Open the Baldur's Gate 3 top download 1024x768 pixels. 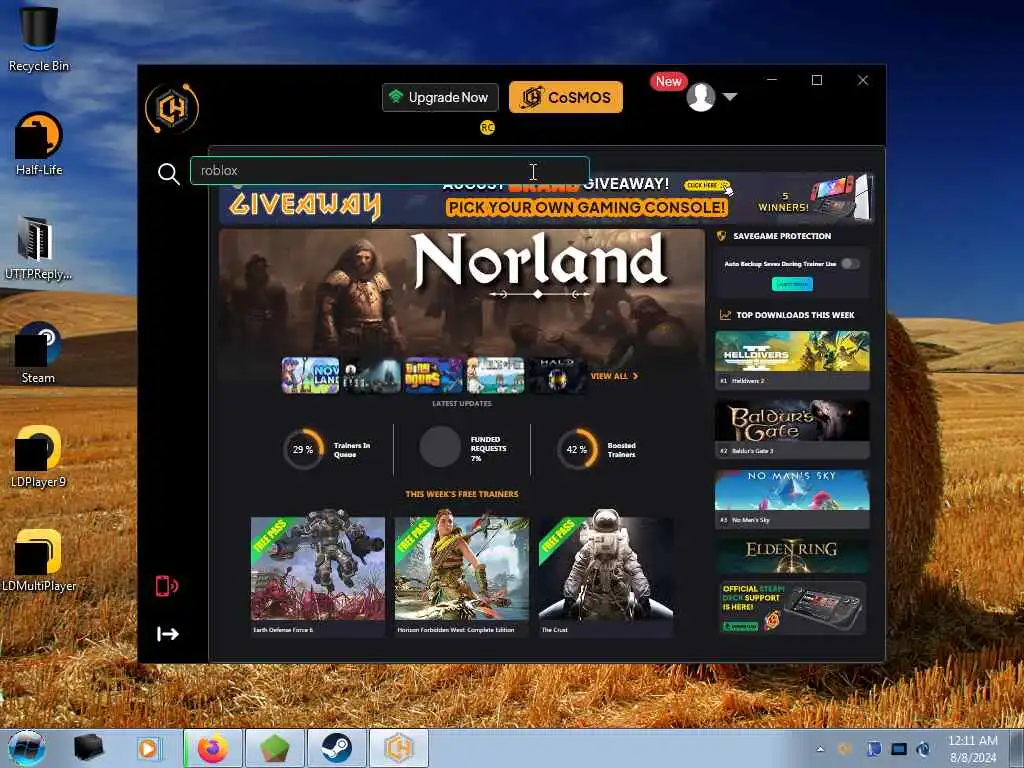[792, 430]
